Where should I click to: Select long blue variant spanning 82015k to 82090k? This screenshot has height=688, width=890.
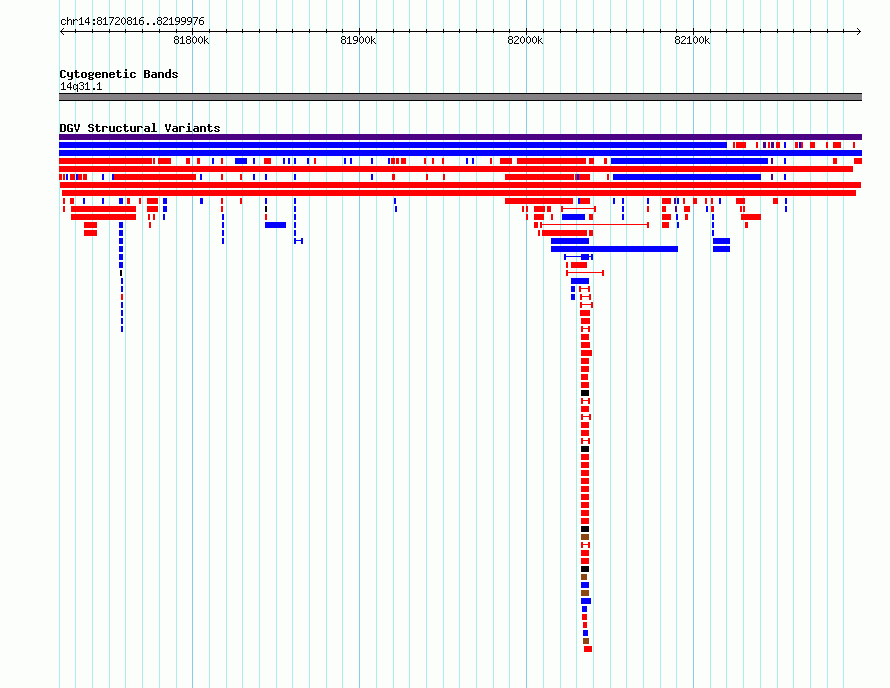tap(614, 249)
